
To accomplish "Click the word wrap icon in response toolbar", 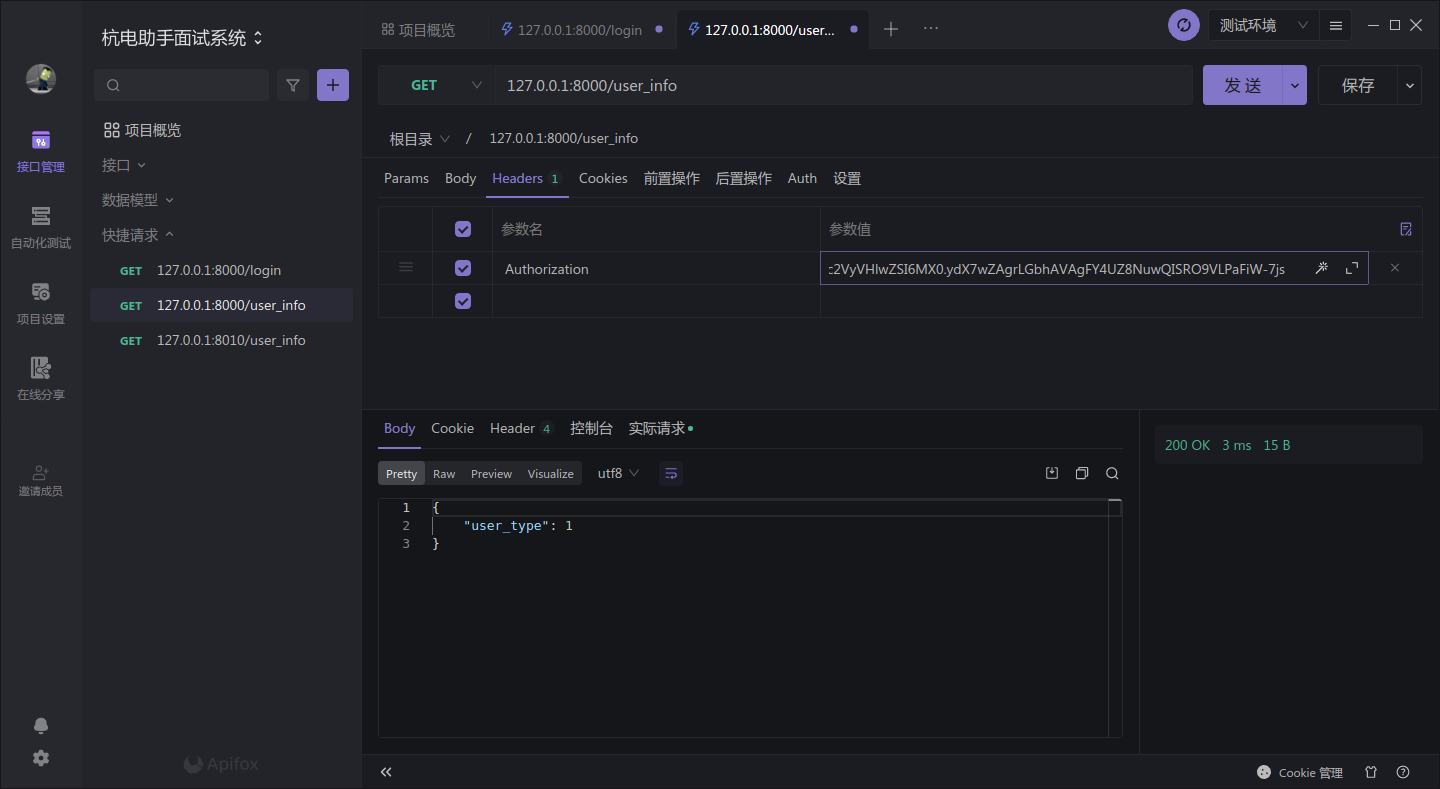I will coord(671,473).
